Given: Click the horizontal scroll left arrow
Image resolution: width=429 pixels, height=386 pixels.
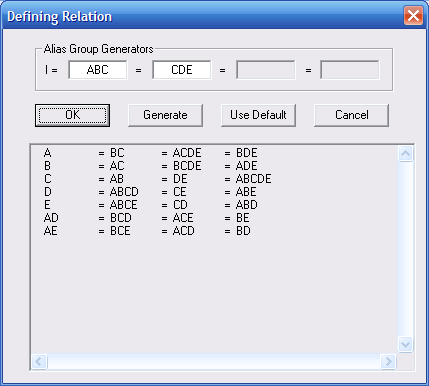Looking at the screenshot, I should pyautogui.click(x=39, y=361).
